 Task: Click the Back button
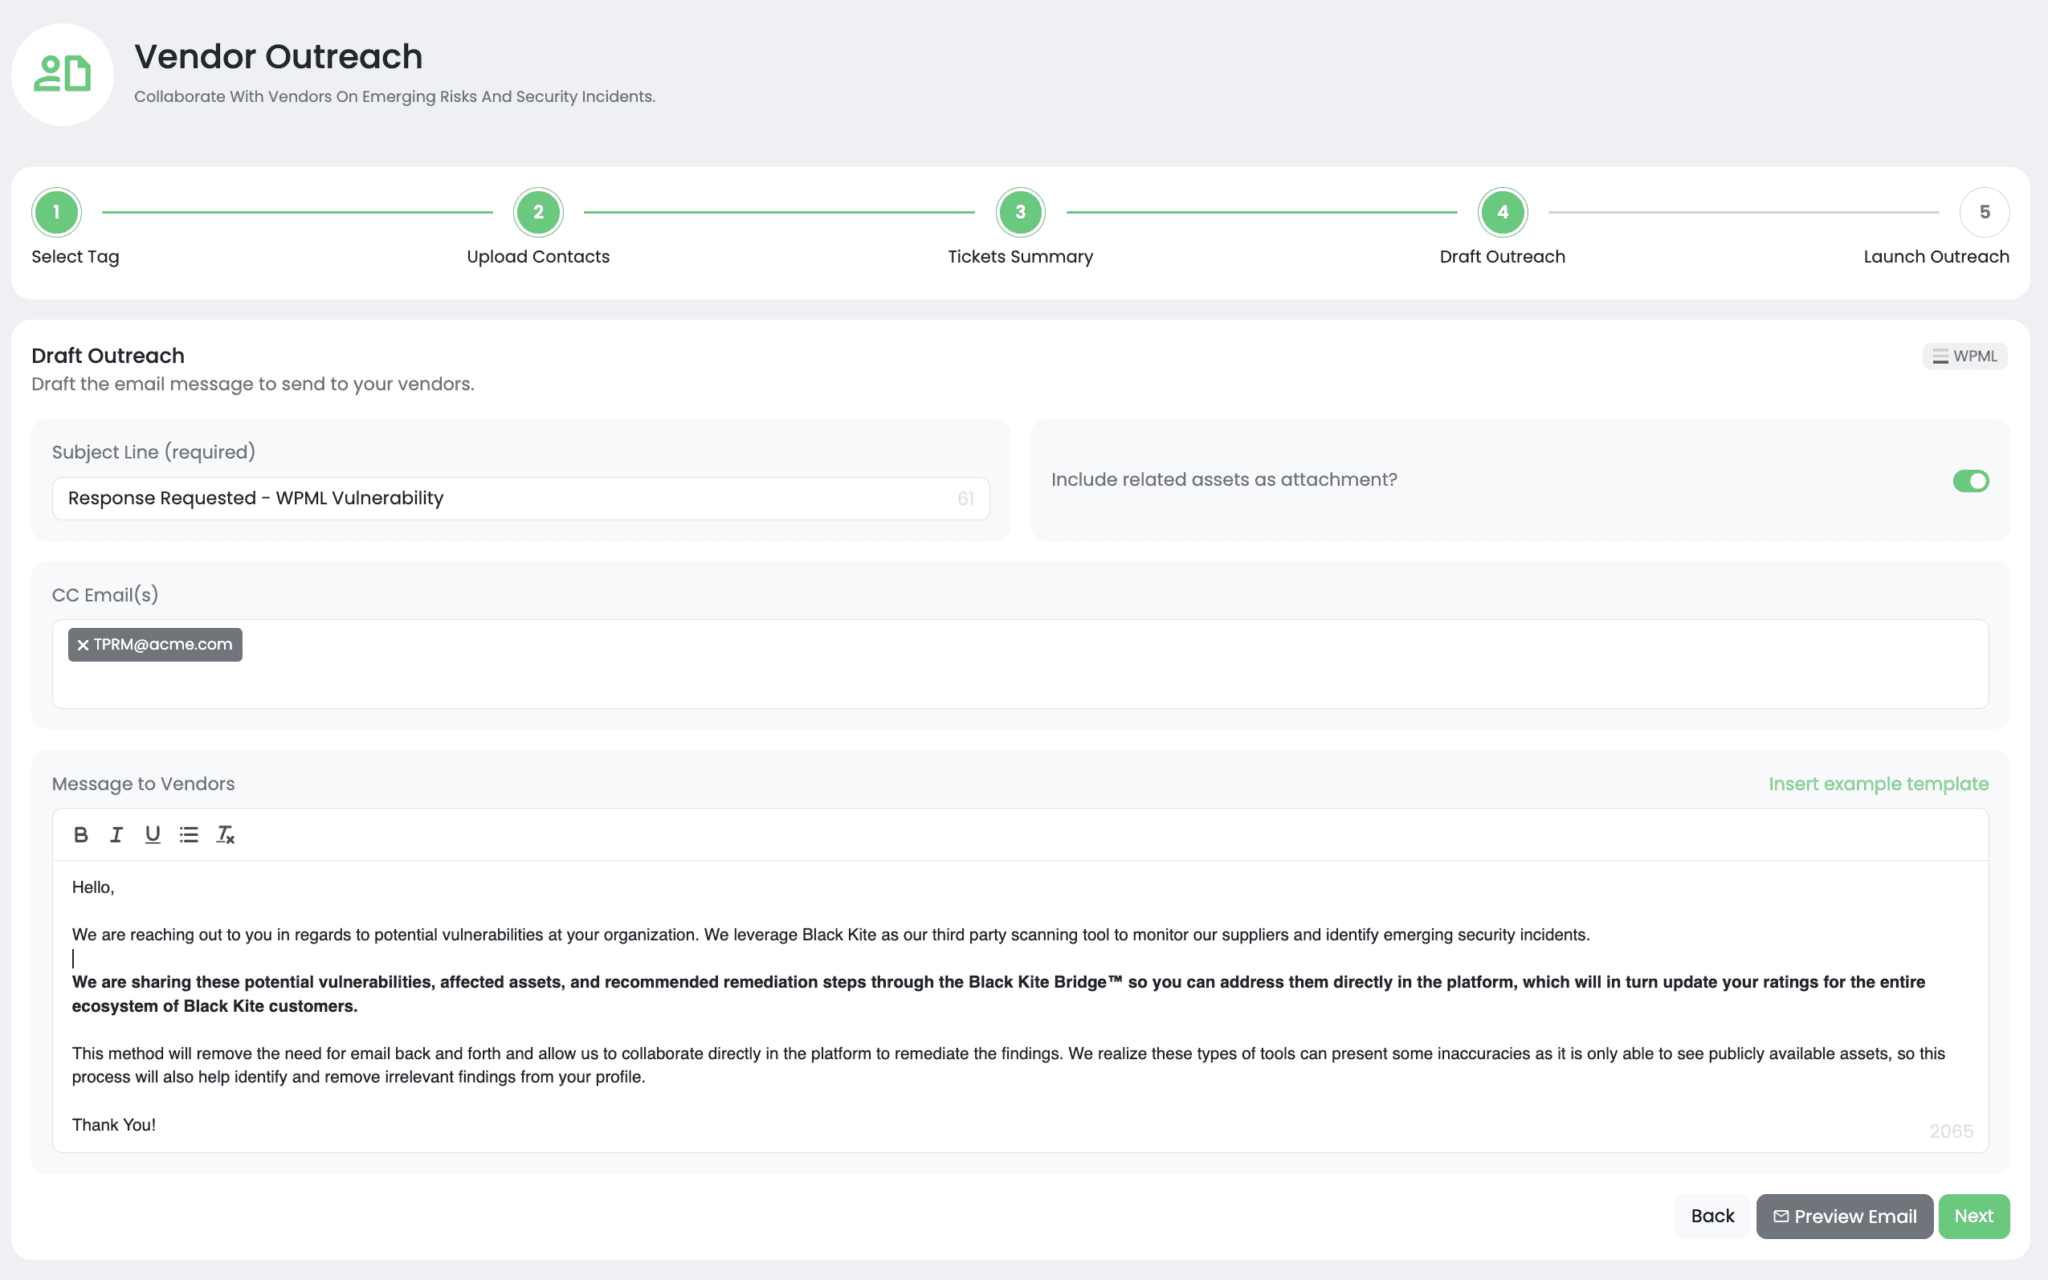(x=1712, y=1216)
